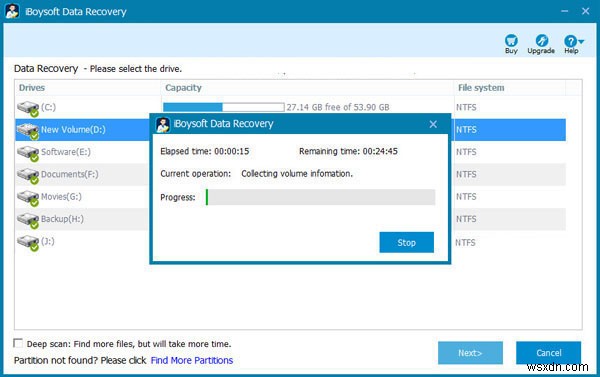
Task: Select the "Backup(H:)" row label
Action: (x=62, y=219)
